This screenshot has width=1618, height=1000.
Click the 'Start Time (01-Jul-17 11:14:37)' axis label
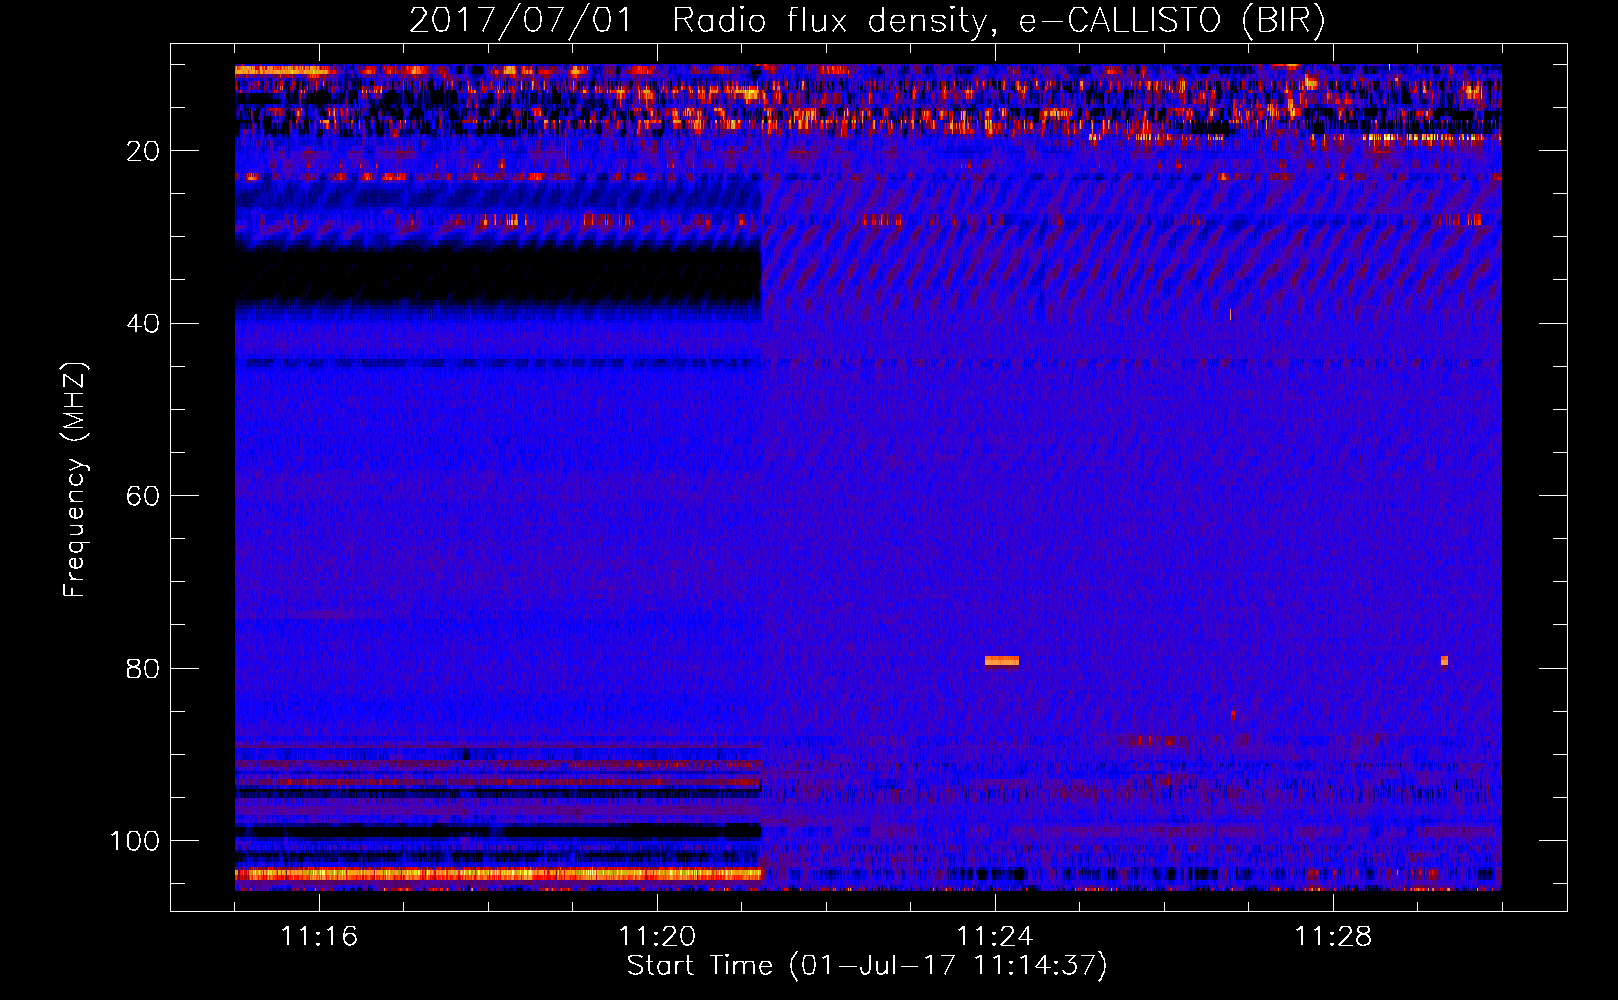pos(867,966)
